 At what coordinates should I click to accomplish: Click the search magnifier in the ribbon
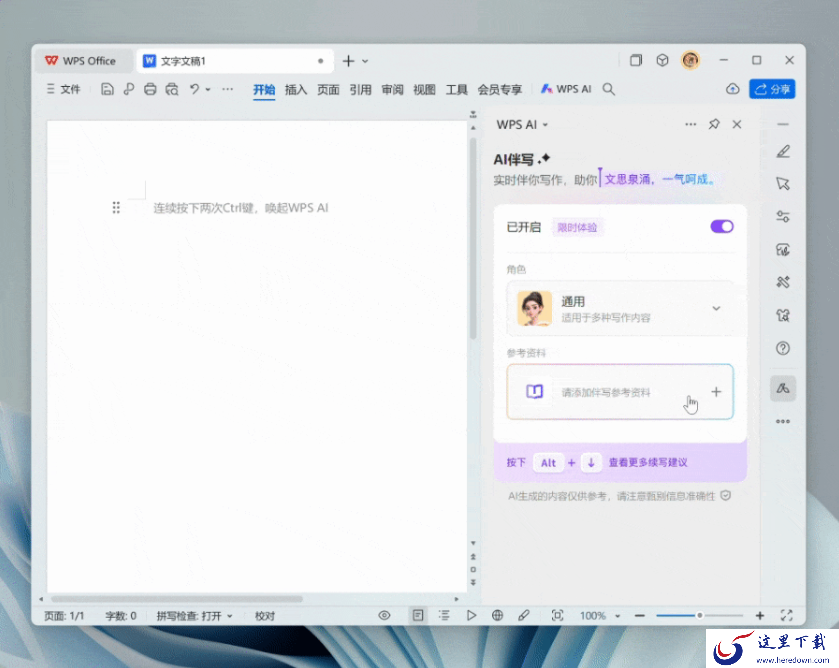(608, 89)
